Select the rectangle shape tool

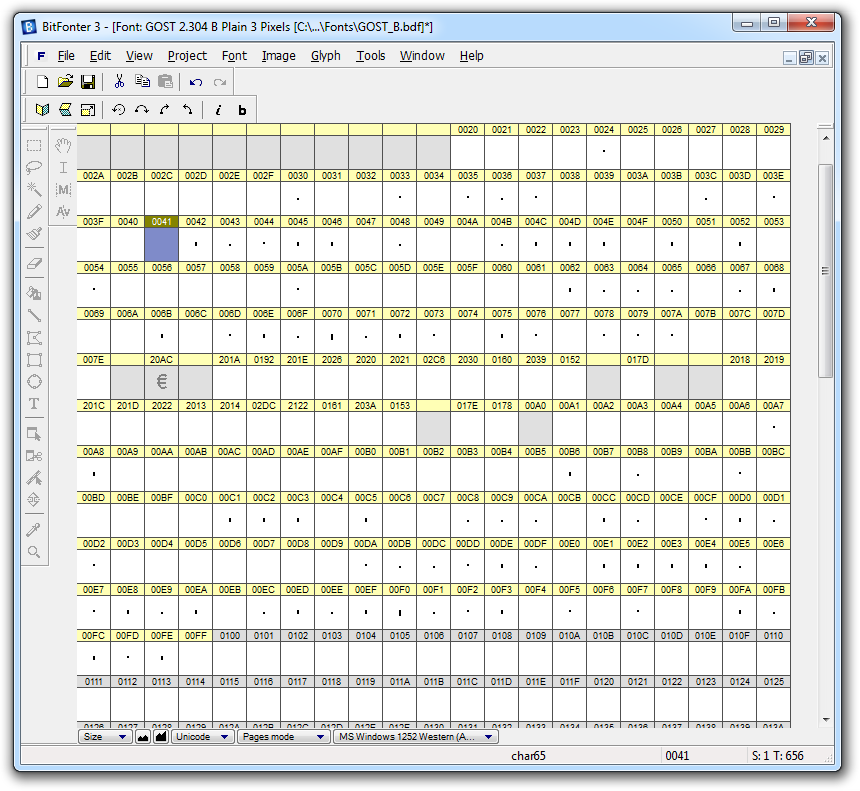click(x=34, y=360)
